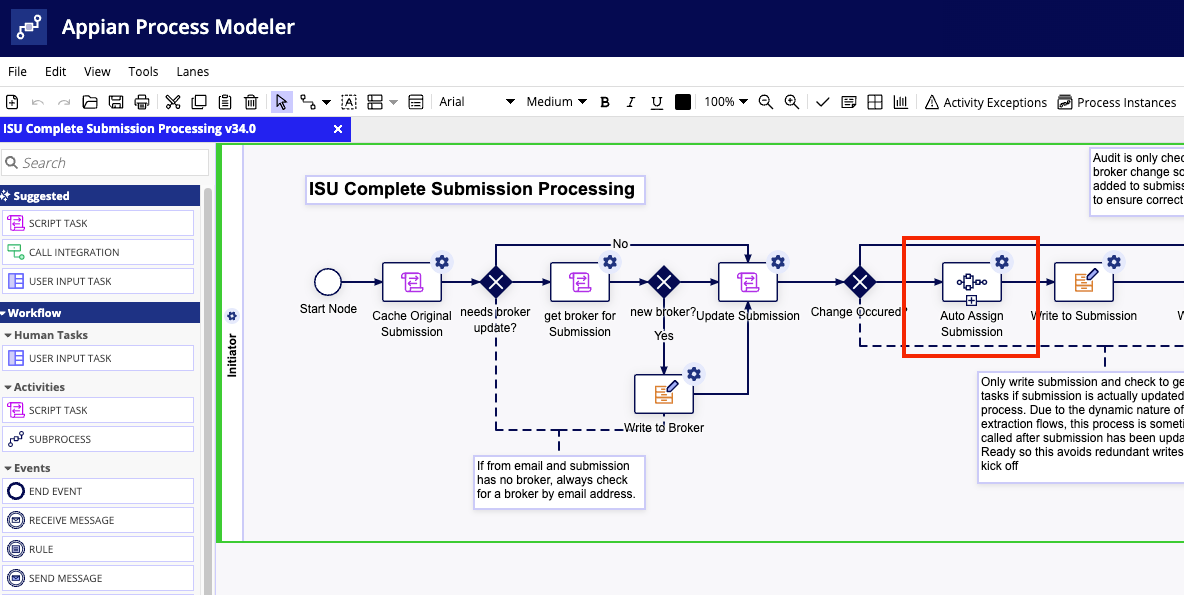Viewport: 1184px width, 595px height.
Task: Click the Paste clipboard icon
Action: tap(224, 102)
